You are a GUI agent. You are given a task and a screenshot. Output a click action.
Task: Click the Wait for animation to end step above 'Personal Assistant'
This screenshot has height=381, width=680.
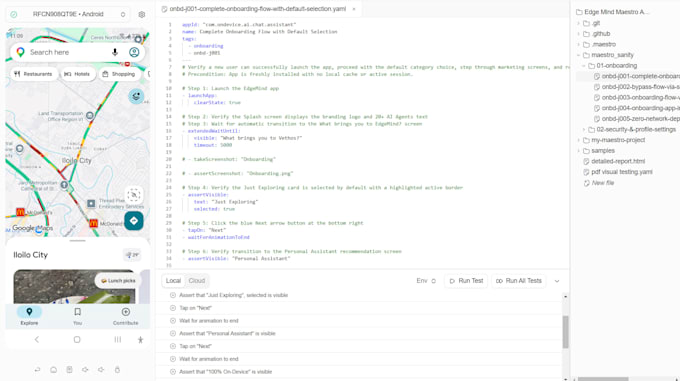coord(360,321)
